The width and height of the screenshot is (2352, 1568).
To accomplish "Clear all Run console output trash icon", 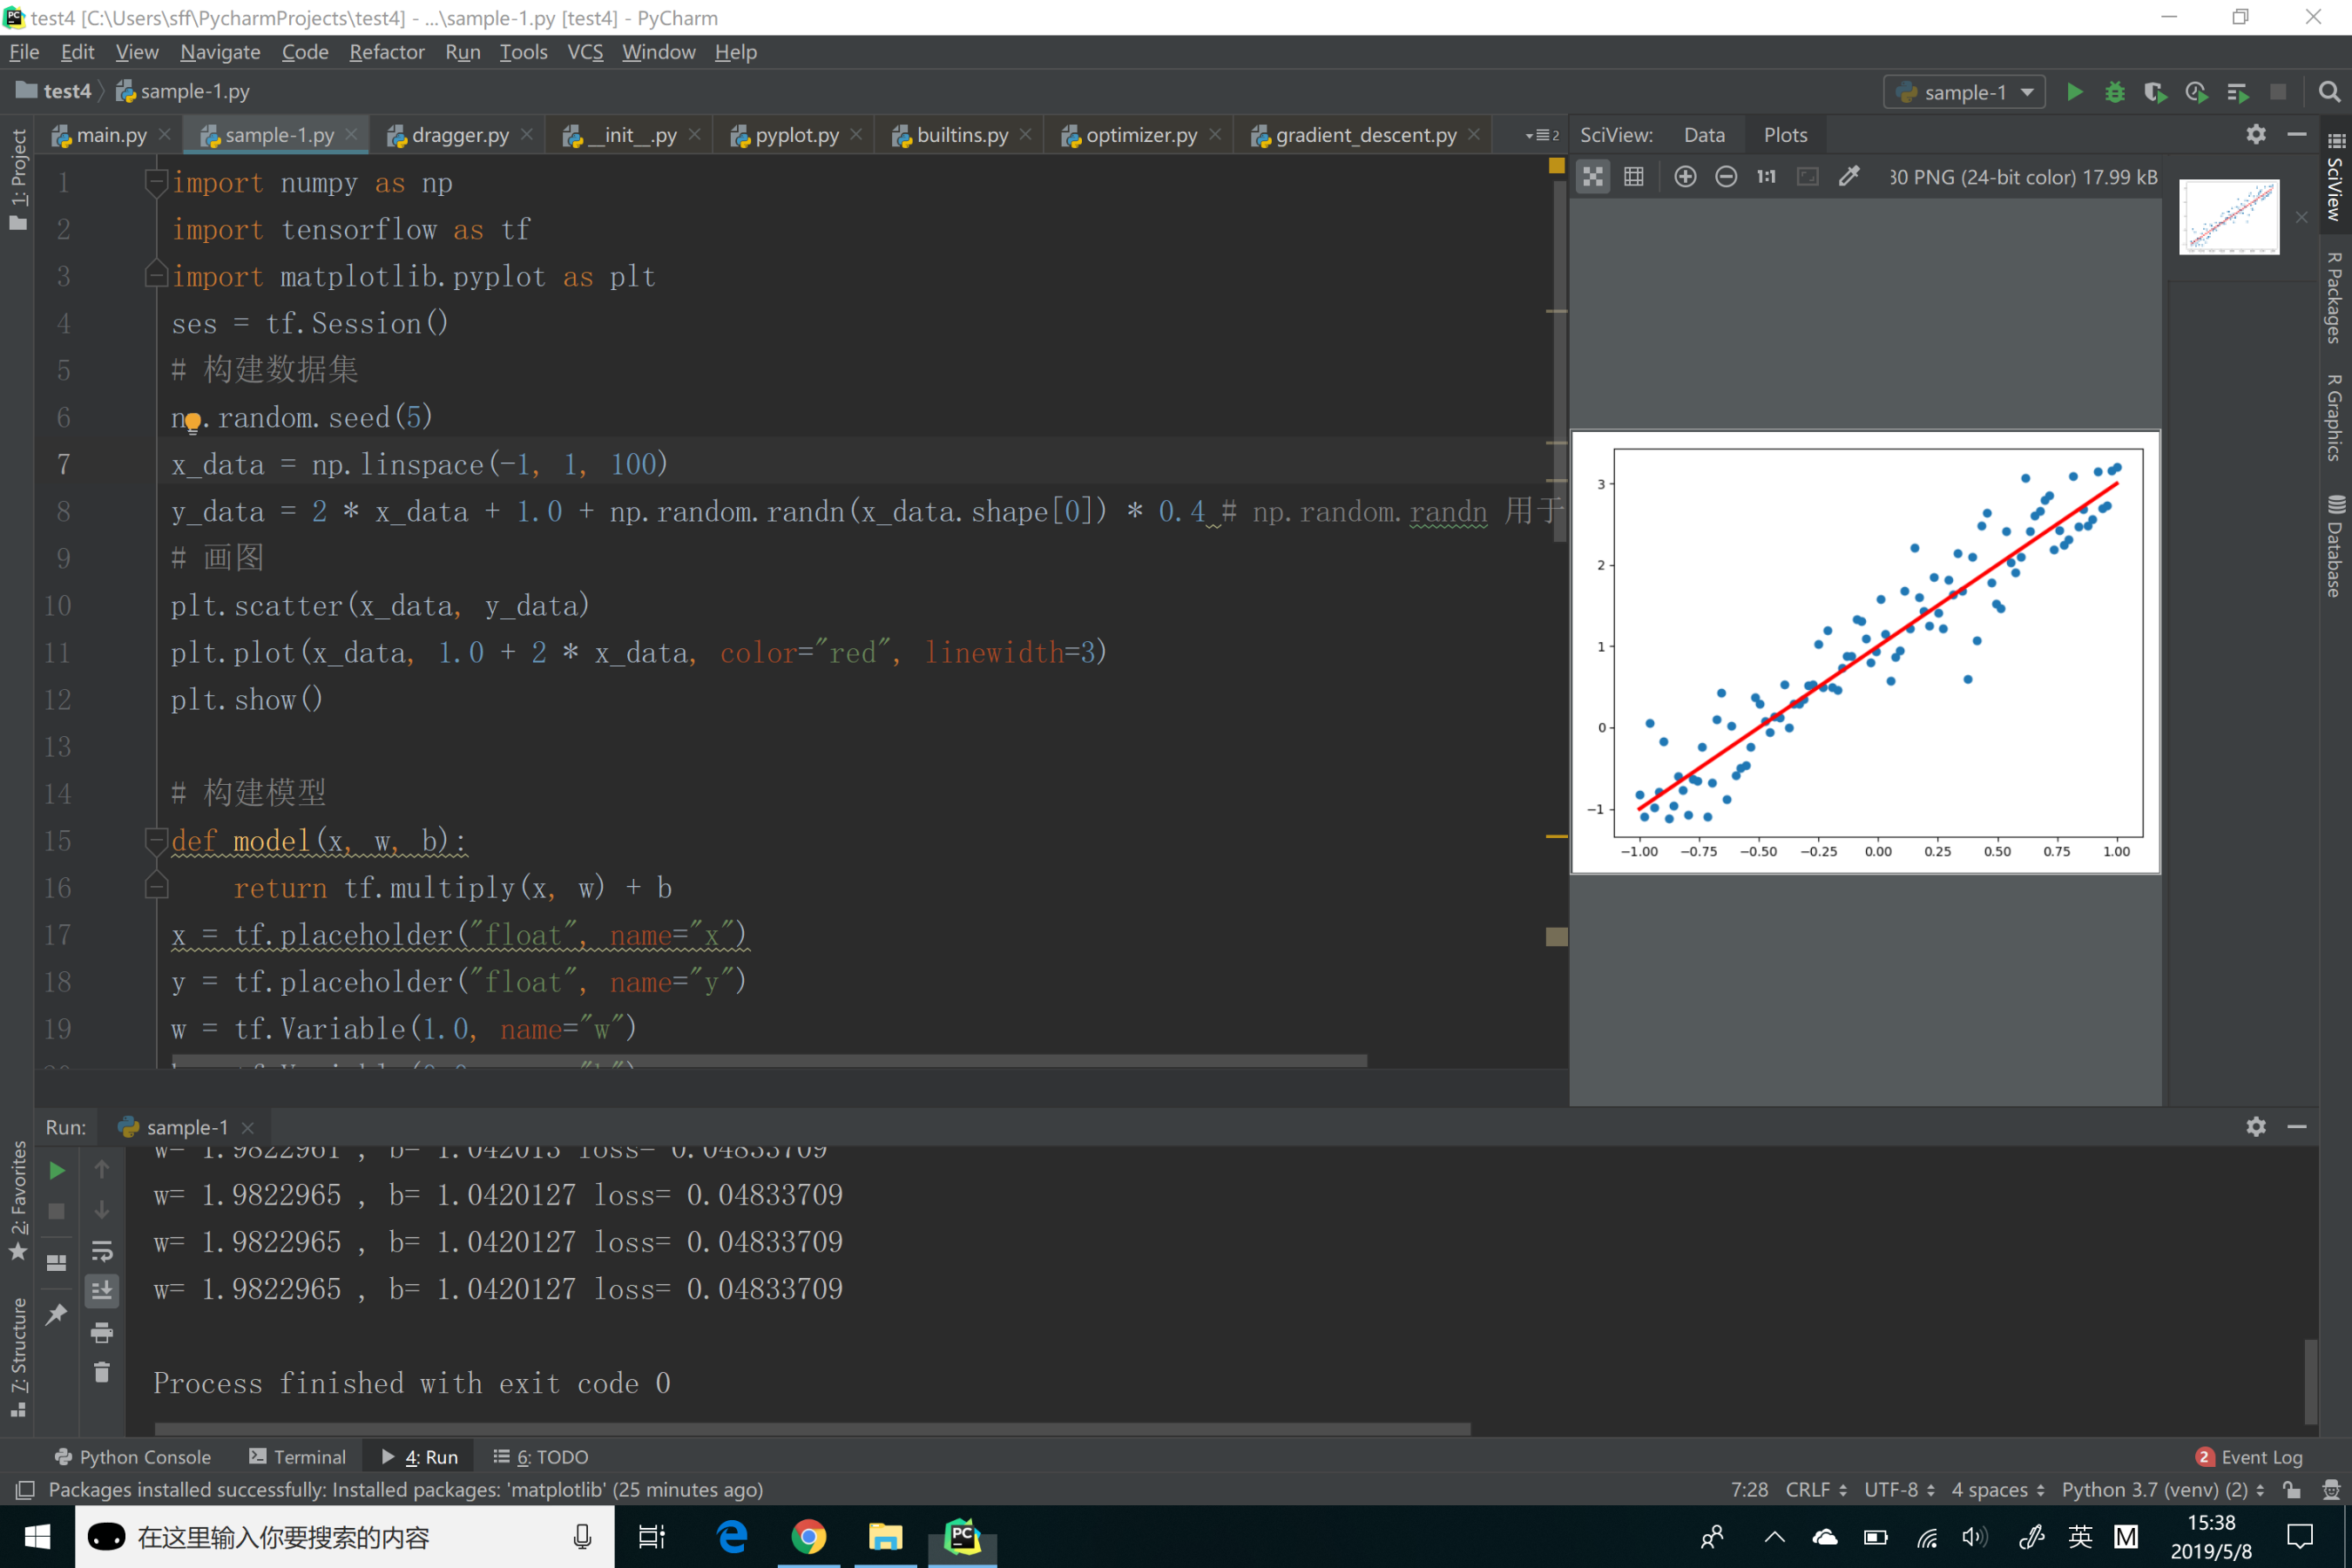I will pyautogui.click(x=102, y=1372).
